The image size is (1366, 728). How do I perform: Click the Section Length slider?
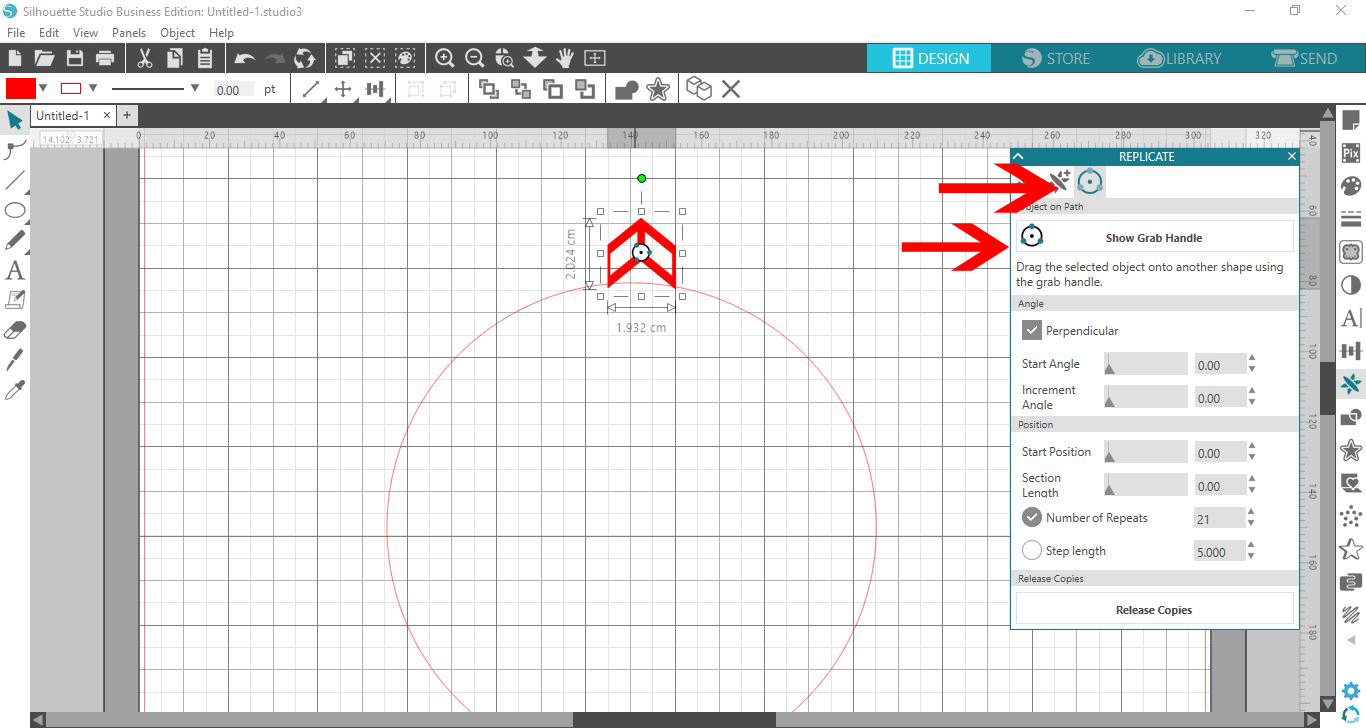pos(1146,485)
